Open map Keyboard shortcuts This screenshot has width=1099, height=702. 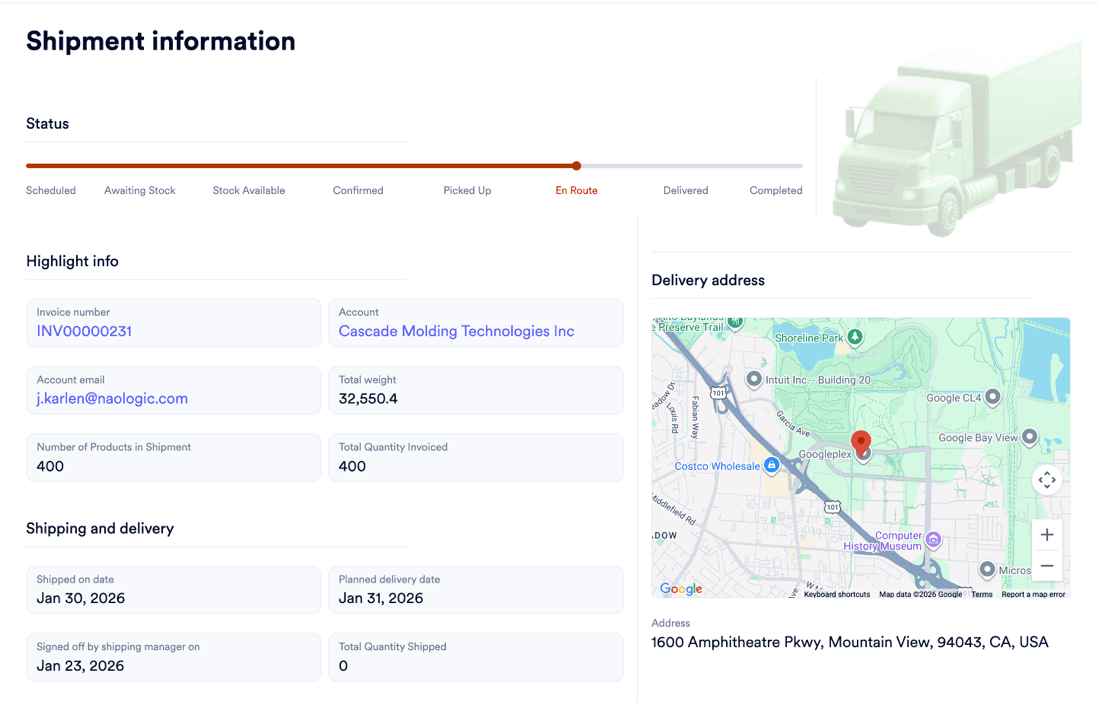837,594
